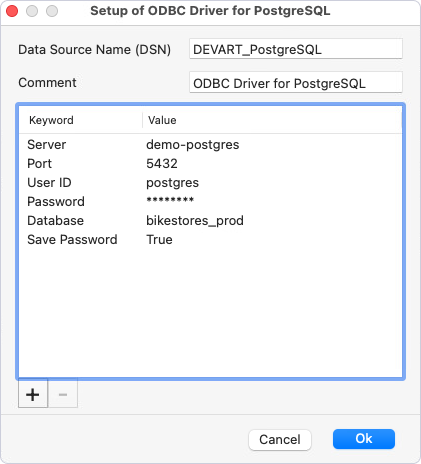Close the setup dialog window
Image resolution: width=421 pixels, height=464 pixels.
coord(12,11)
